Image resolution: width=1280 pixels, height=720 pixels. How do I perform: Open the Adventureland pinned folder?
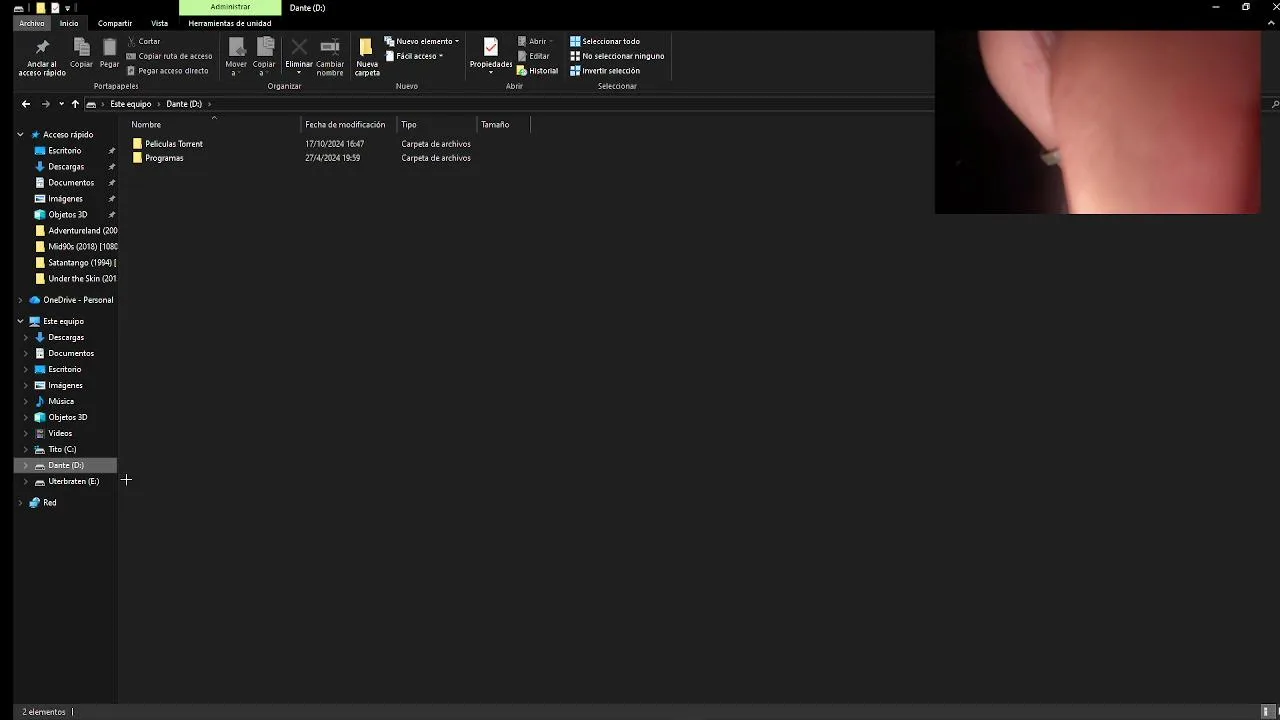(x=75, y=231)
